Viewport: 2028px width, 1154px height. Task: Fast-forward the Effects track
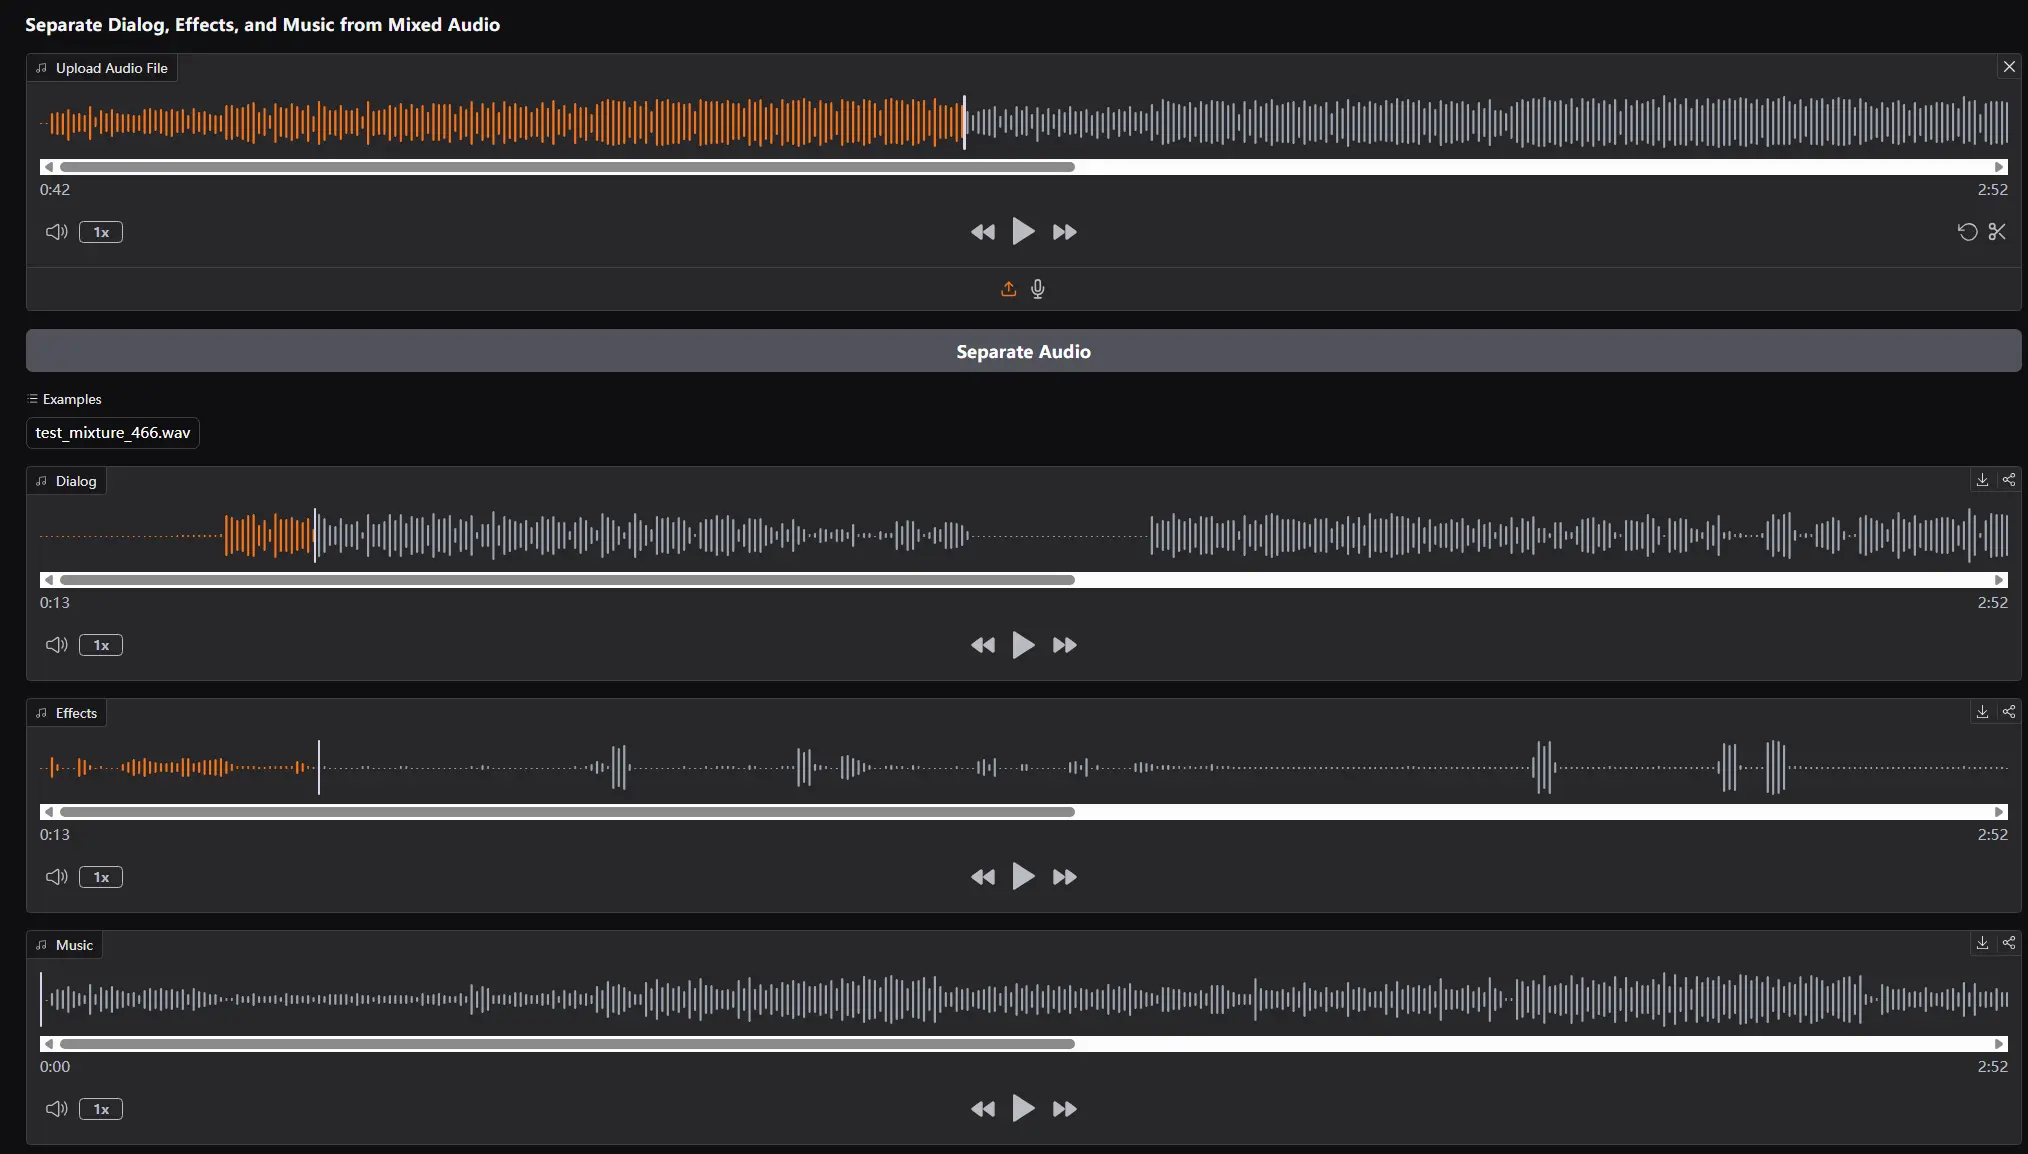[1065, 877]
